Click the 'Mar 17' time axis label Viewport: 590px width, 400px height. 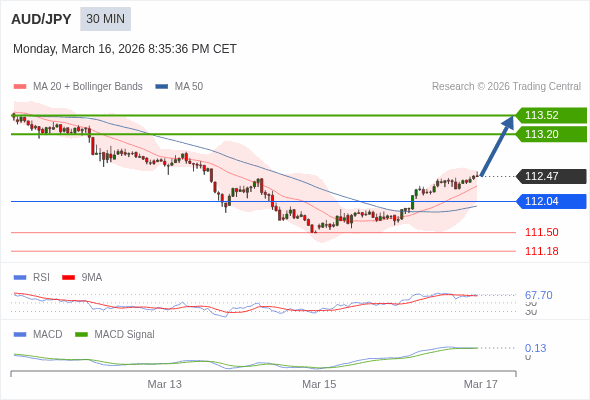click(481, 384)
